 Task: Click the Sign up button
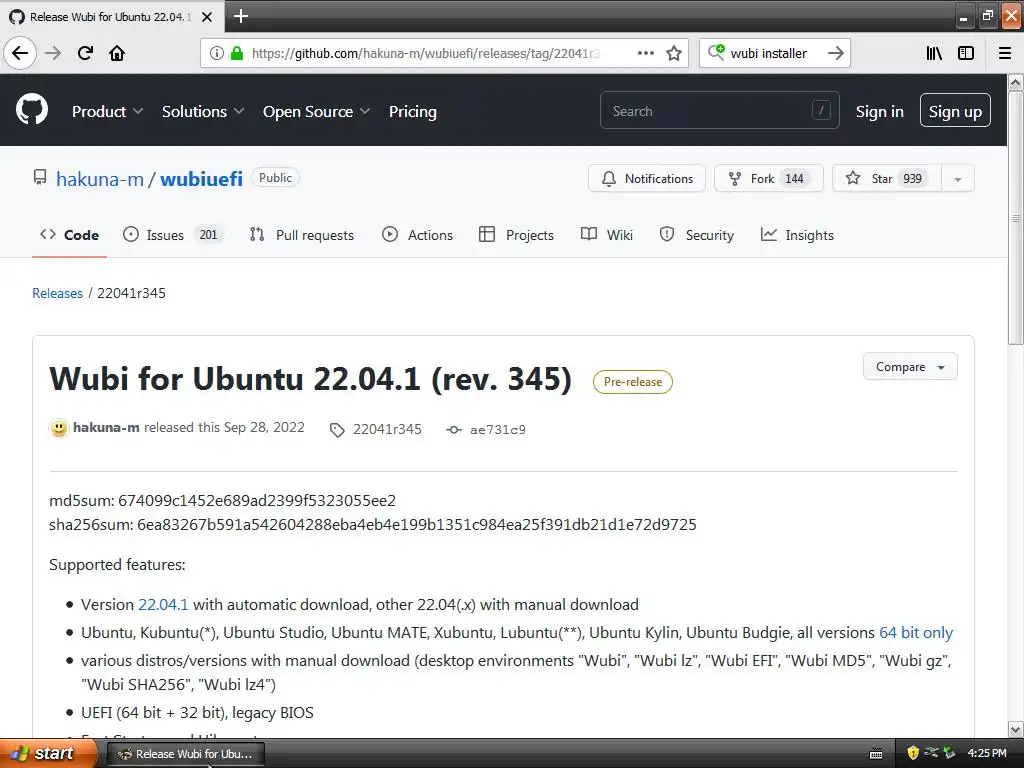pyautogui.click(x=955, y=111)
